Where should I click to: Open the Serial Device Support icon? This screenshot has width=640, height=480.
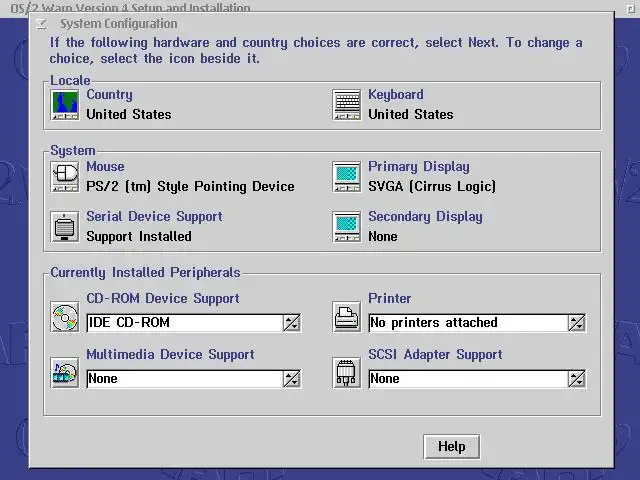pyautogui.click(x=65, y=227)
